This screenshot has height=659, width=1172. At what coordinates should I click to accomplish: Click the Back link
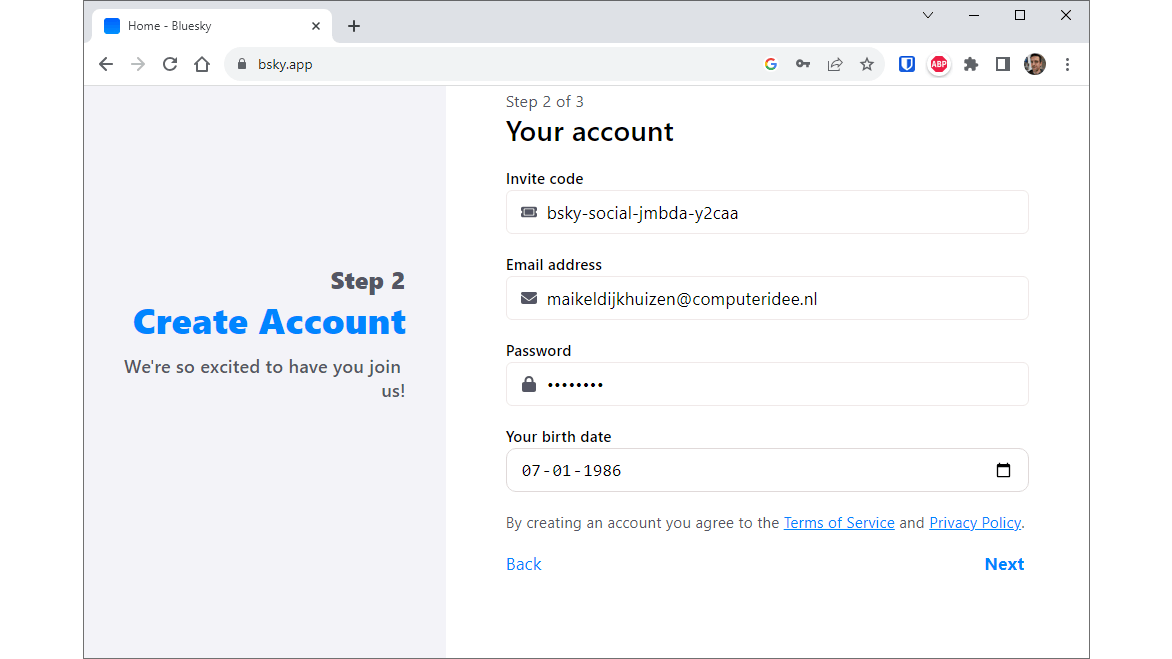click(x=523, y=564)
